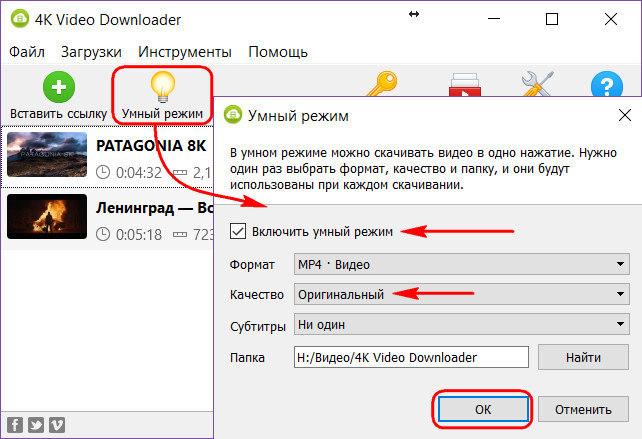The height and width of the screenshot is (439, 642).
Task: Maximize the 4K Video Downloader window
Action: click(552, 19)
